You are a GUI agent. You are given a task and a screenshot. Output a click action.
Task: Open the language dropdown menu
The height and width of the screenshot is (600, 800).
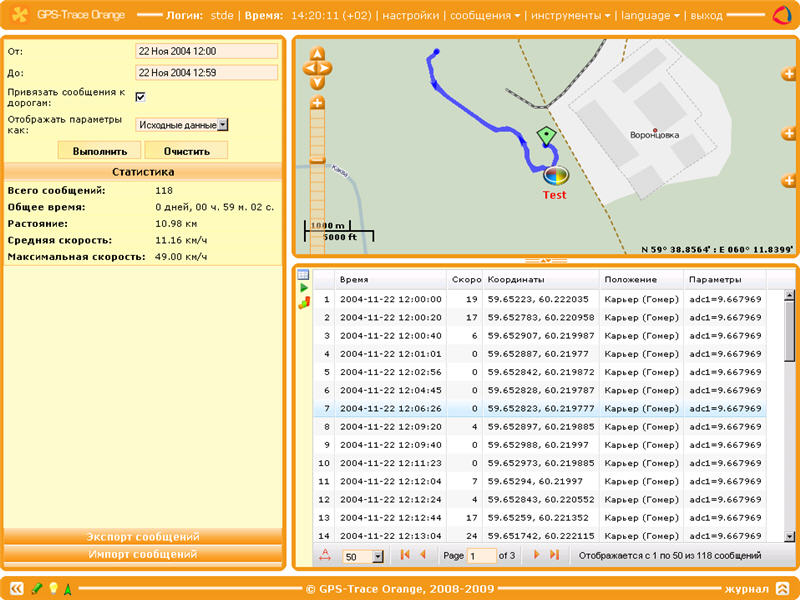point(650,16)
